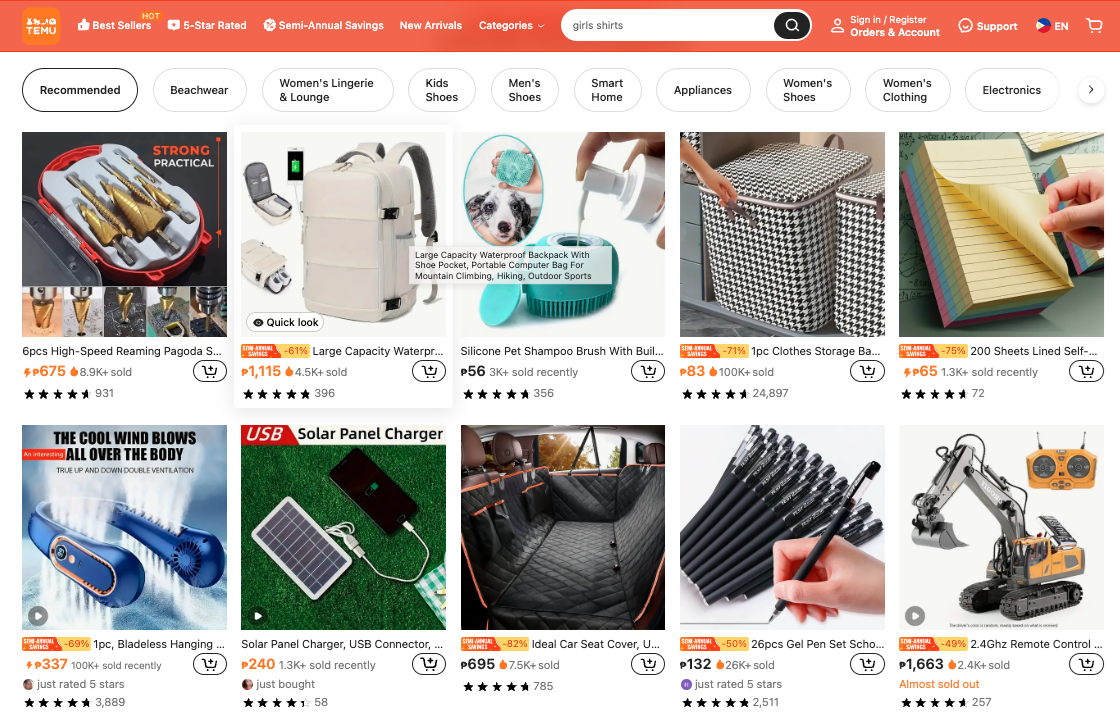1120x724 pixels.
Task: Open the shopping cart icon in header
Action: pyautogui.click(x=1094, y=26)
